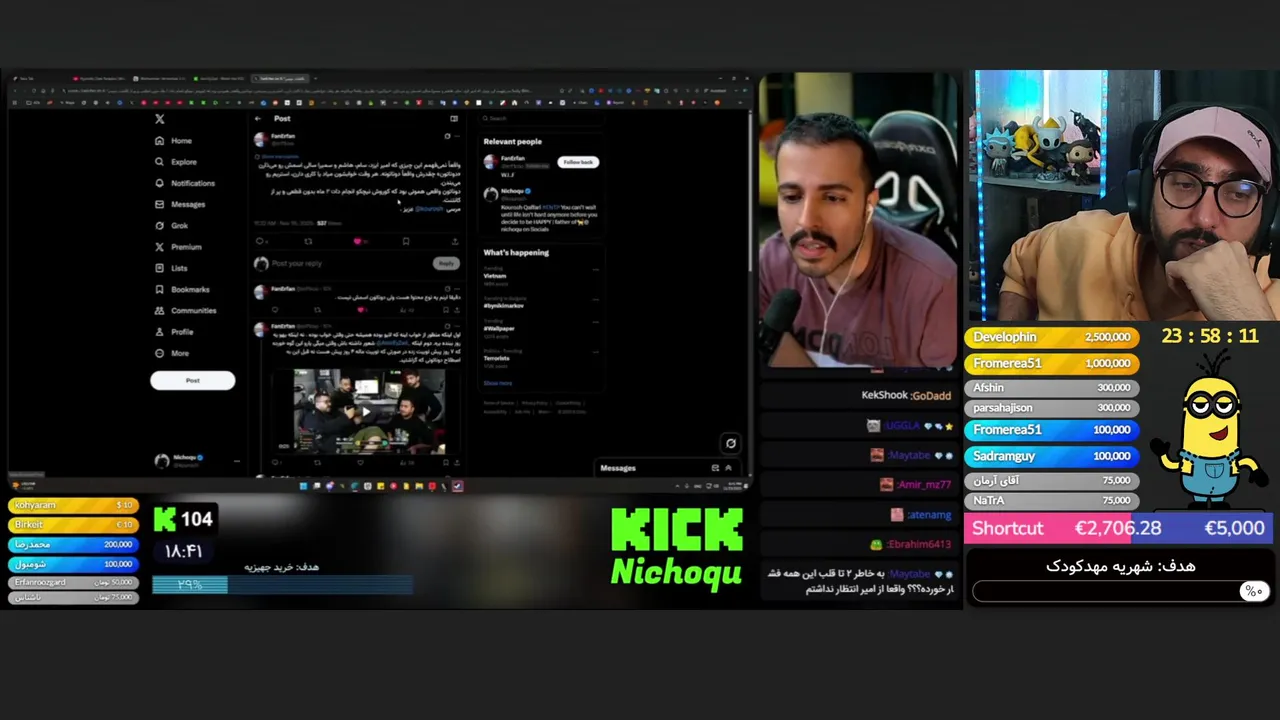Open options for the #Wallpaper trend
The image size is (1280, 720).
tap(596, 323)
